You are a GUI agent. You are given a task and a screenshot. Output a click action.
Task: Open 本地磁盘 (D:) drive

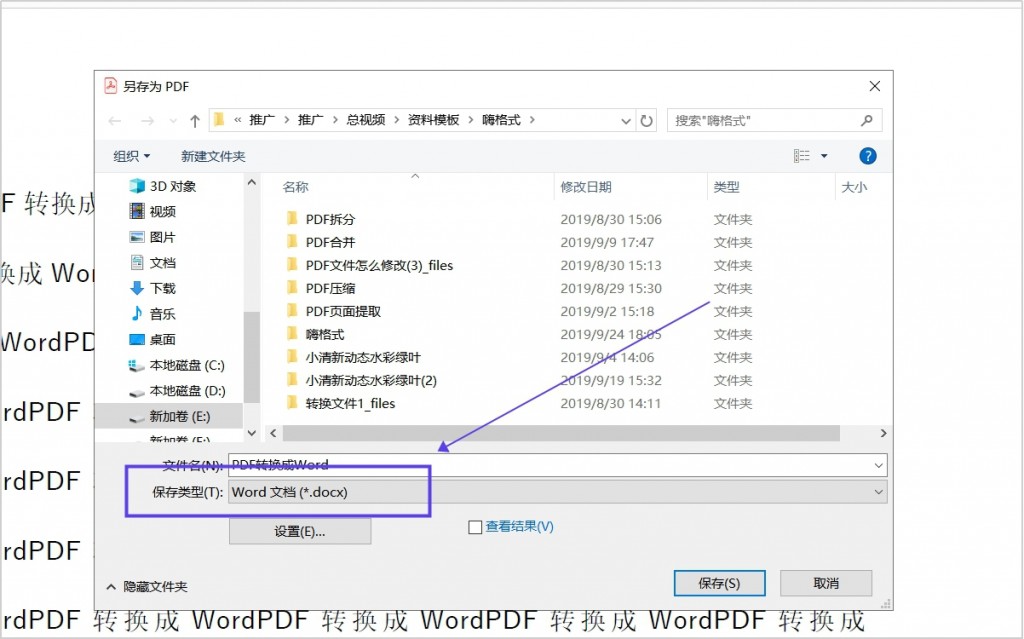(x=177, y=391)
